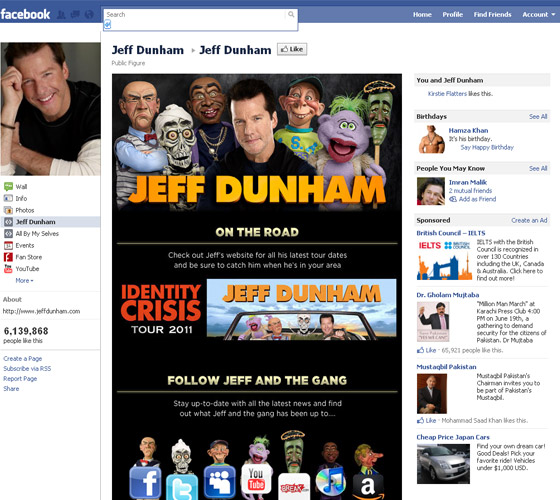Click the Imran Malik profile thumbnail
The image size is (560, 500).
(x=431, y=191)
